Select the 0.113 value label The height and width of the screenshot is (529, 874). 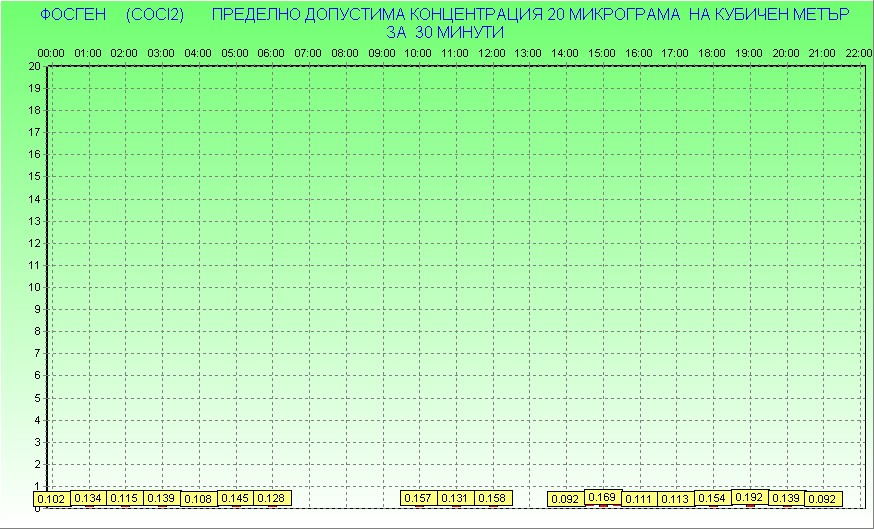pos(676,499)
